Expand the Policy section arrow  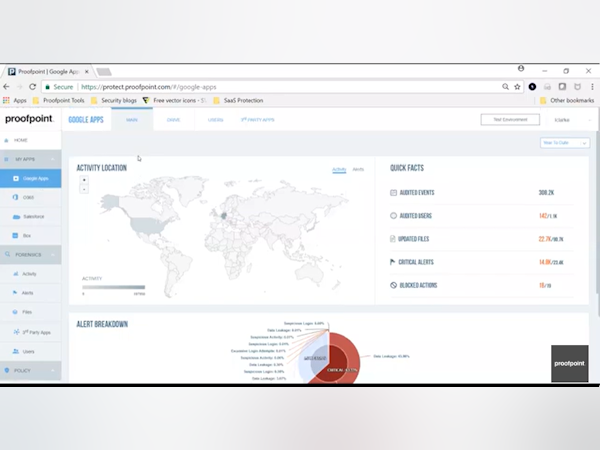tap(53, 370)
